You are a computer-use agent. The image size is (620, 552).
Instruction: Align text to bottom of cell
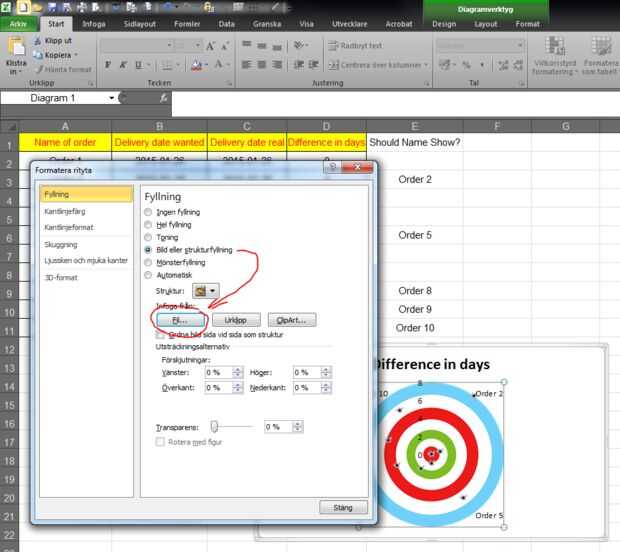277,46
